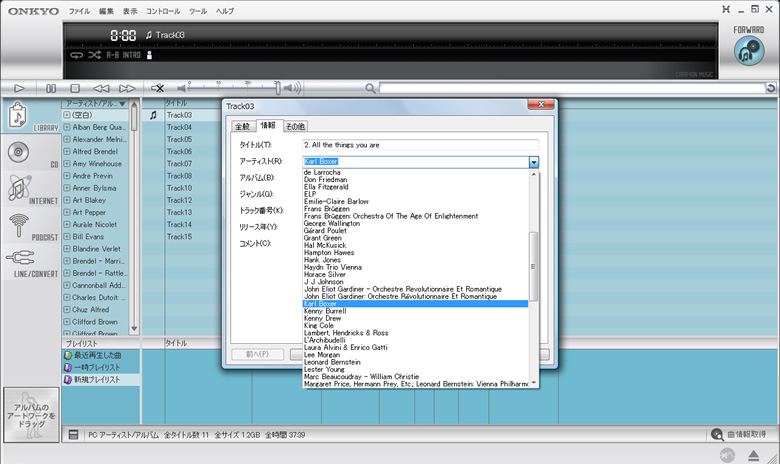Click the Play button in transport bar
Screen dimensions: 780x464
tap(19, 88)
